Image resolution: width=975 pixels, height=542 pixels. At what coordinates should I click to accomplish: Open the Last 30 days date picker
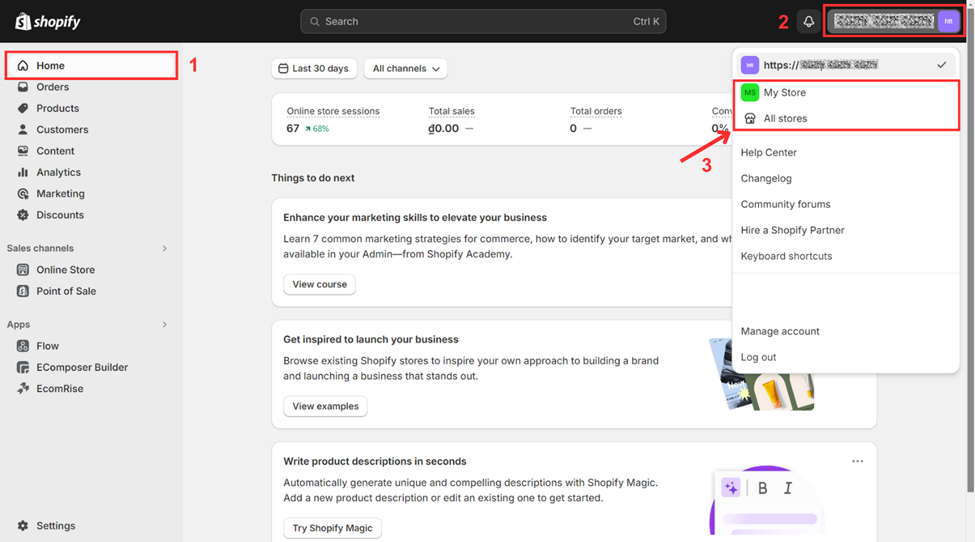click(314, 68)
